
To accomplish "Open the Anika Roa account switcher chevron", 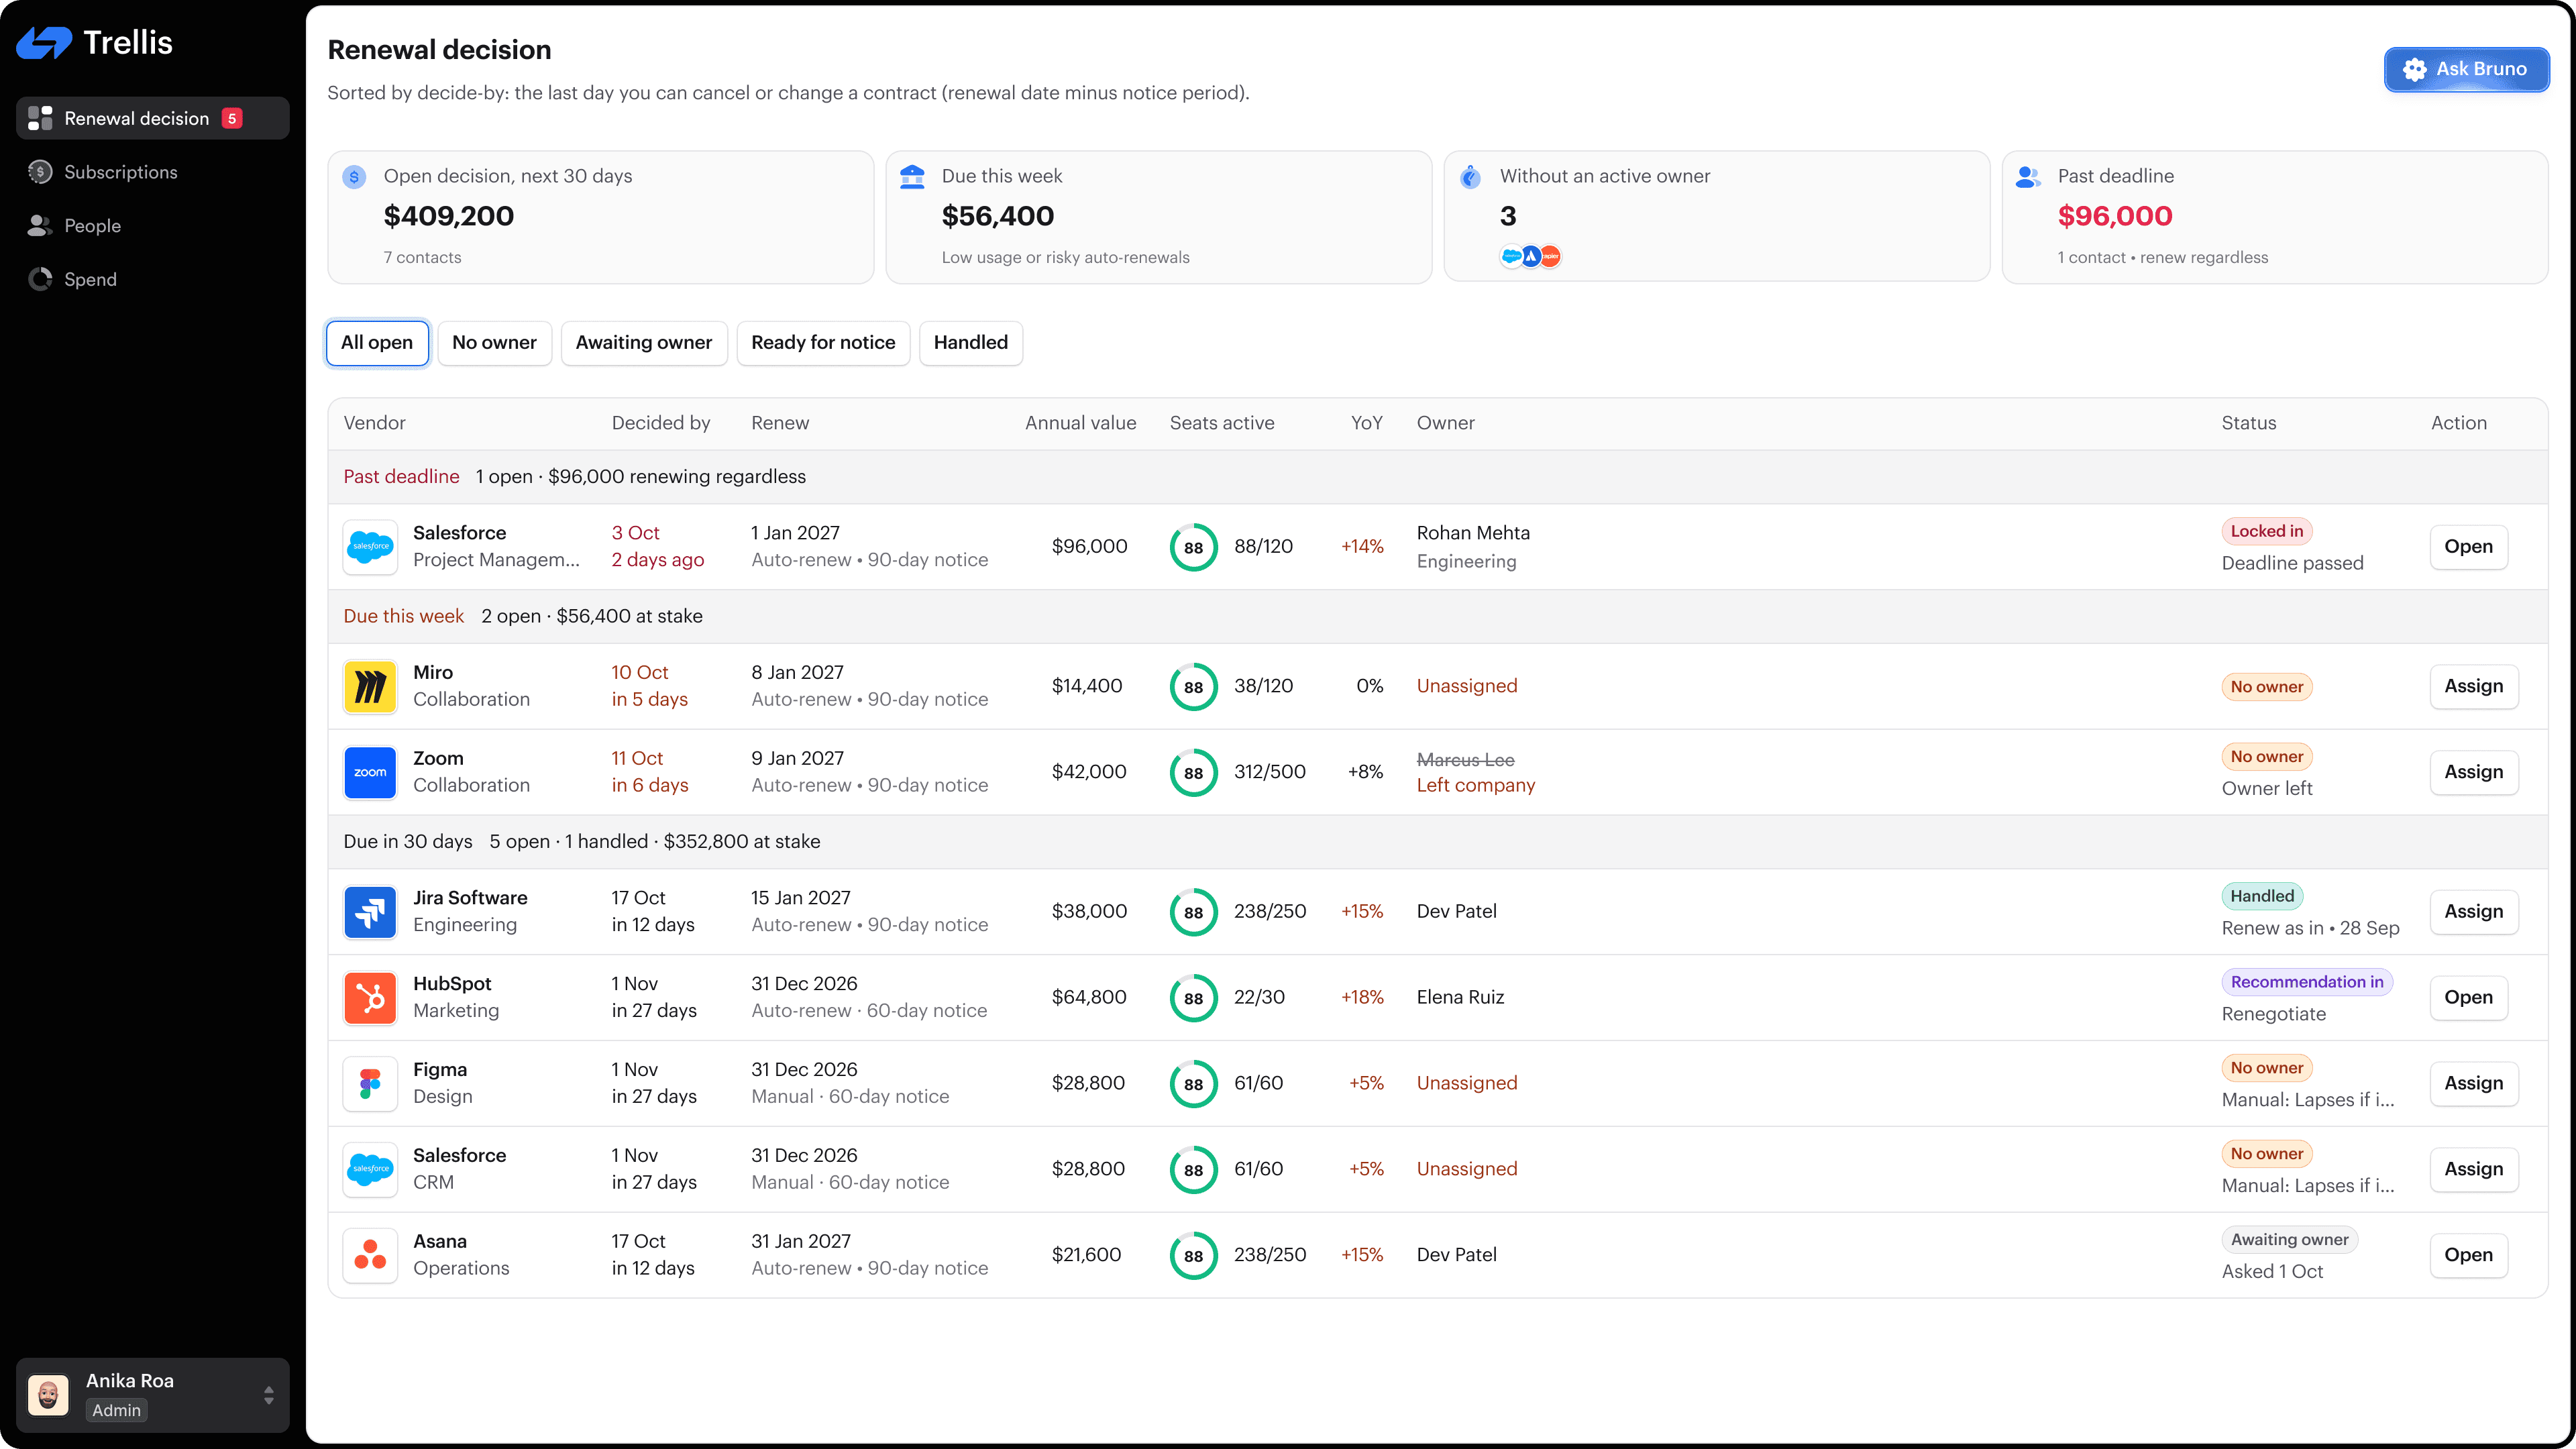I will (x=268, y=1395).
